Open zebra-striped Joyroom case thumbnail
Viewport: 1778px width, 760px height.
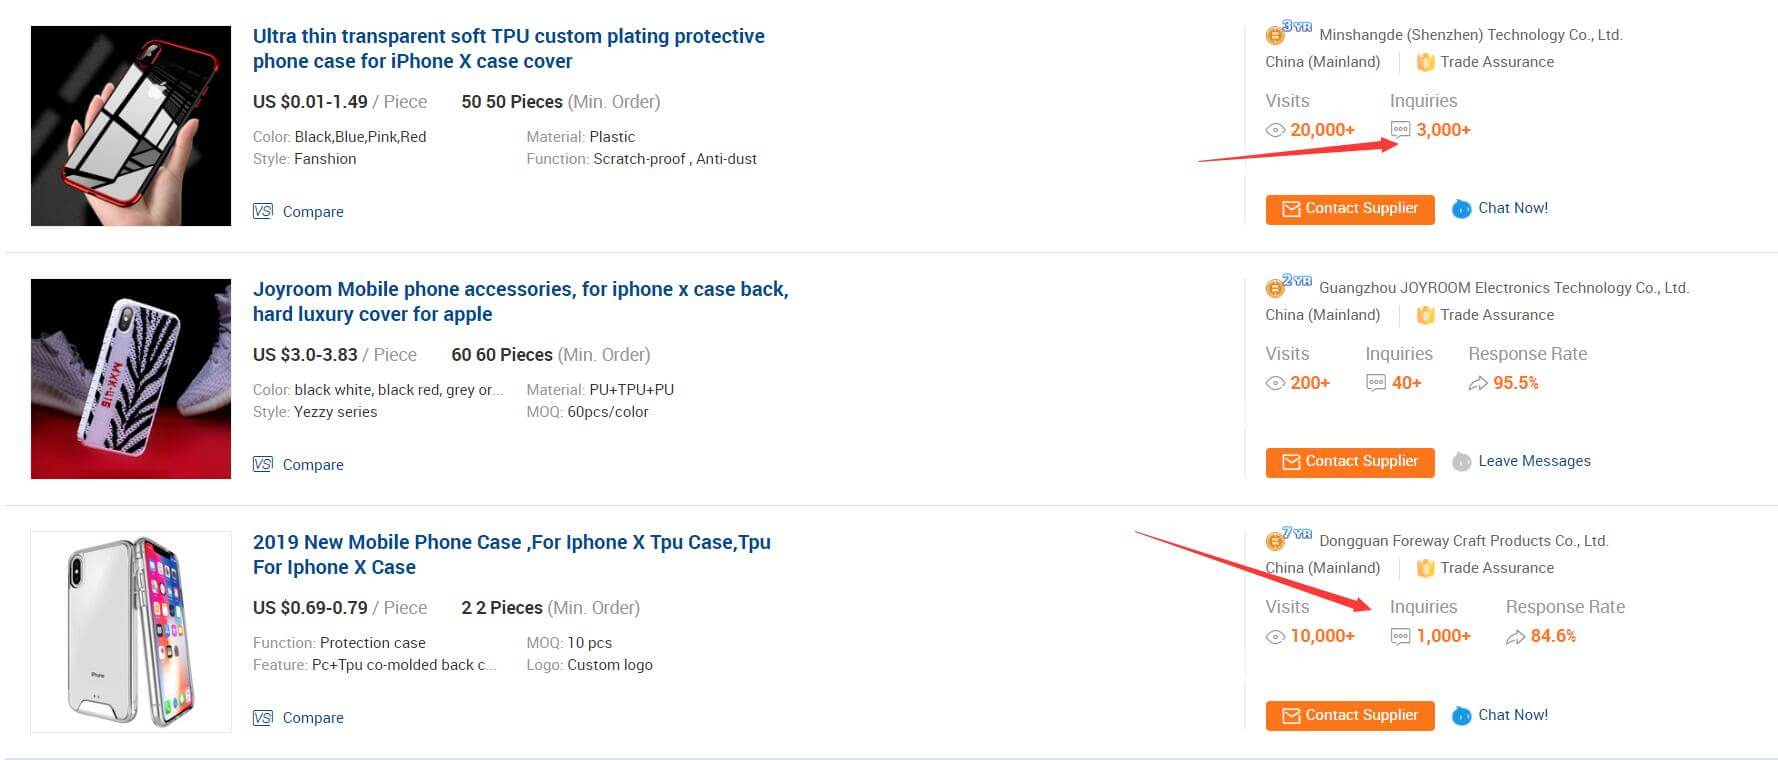click(x=131, y=379)
